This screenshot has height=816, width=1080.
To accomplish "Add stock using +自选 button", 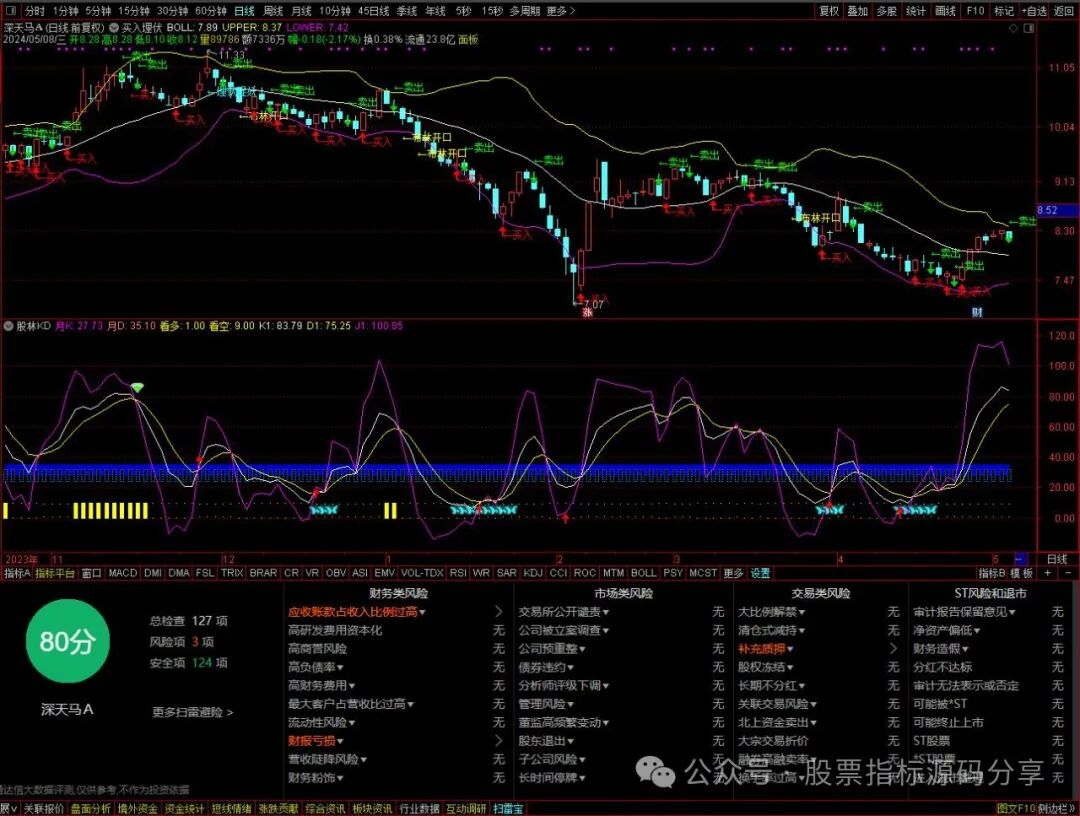I will point(1034,11).
